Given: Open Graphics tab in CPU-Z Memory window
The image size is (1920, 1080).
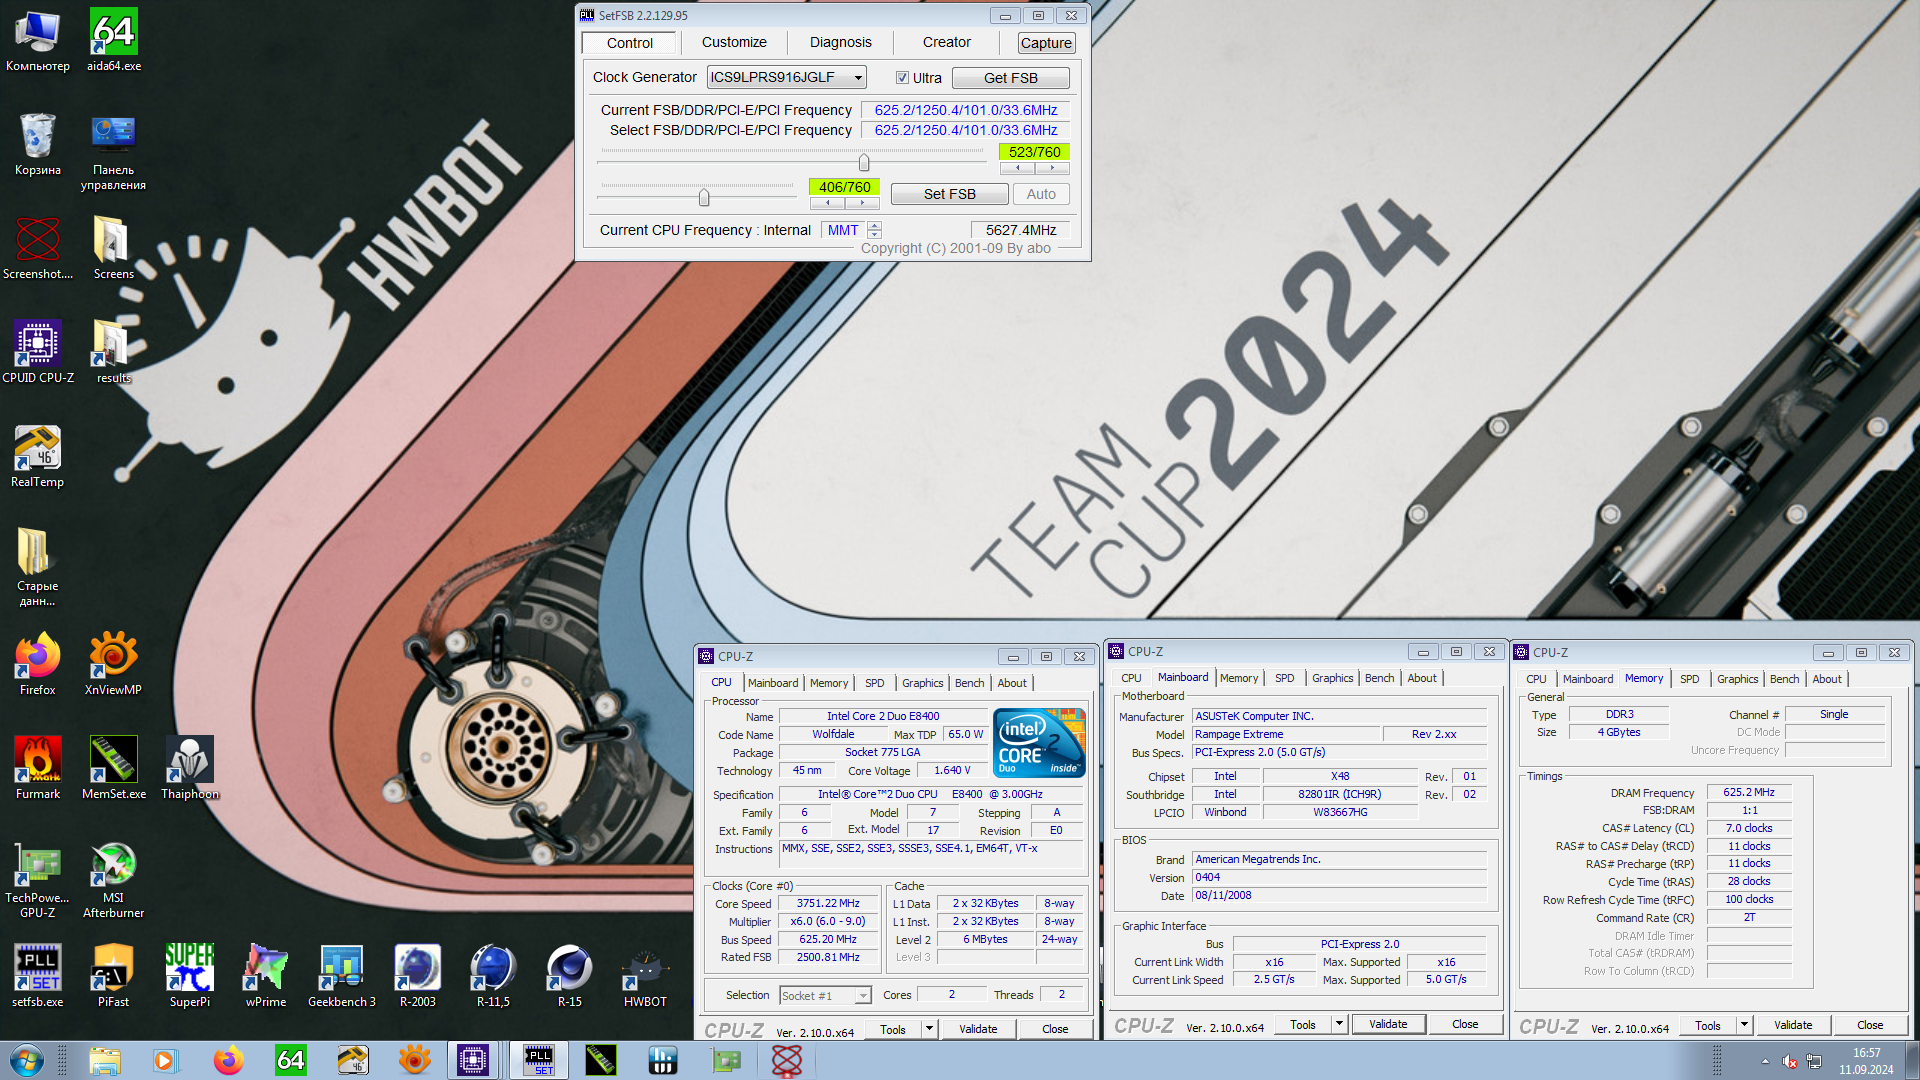Looking at the screenshot, I should (1737, 679).
